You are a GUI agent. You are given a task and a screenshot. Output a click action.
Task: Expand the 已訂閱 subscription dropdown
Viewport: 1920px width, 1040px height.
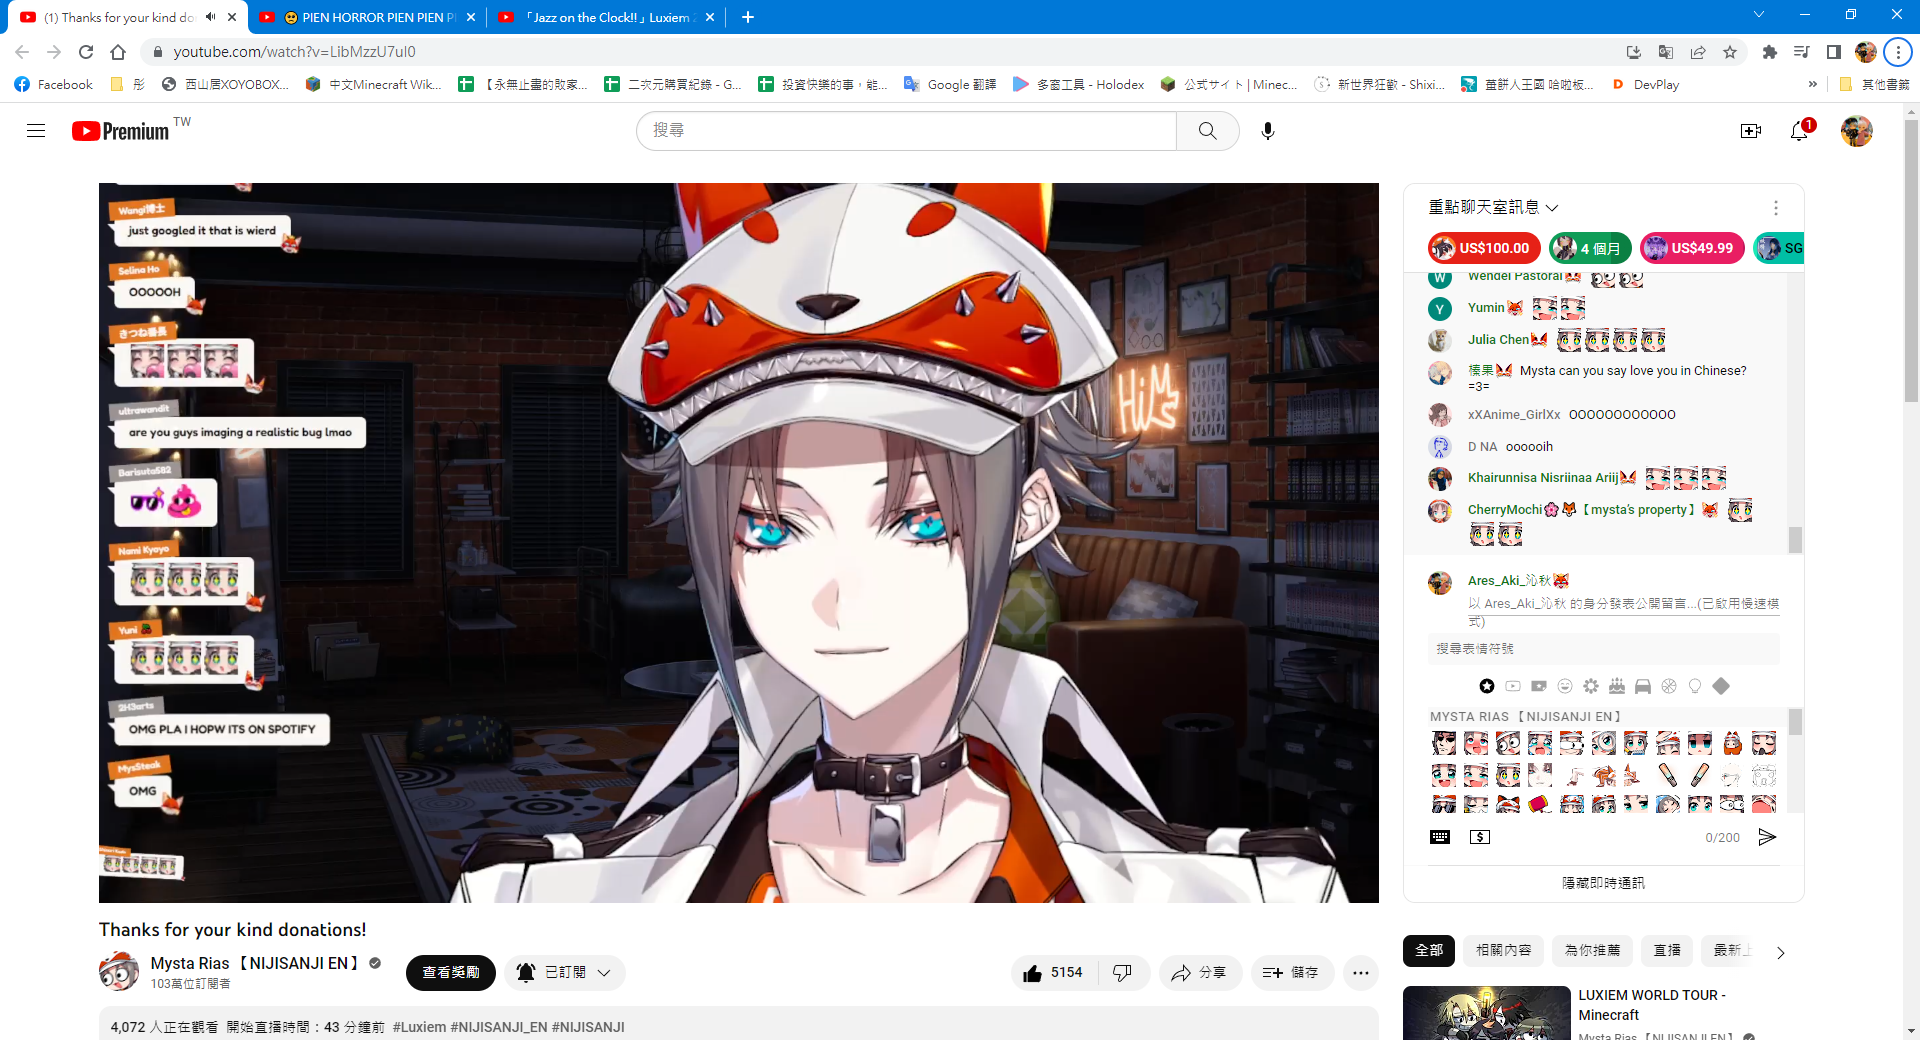click(564, 973)
